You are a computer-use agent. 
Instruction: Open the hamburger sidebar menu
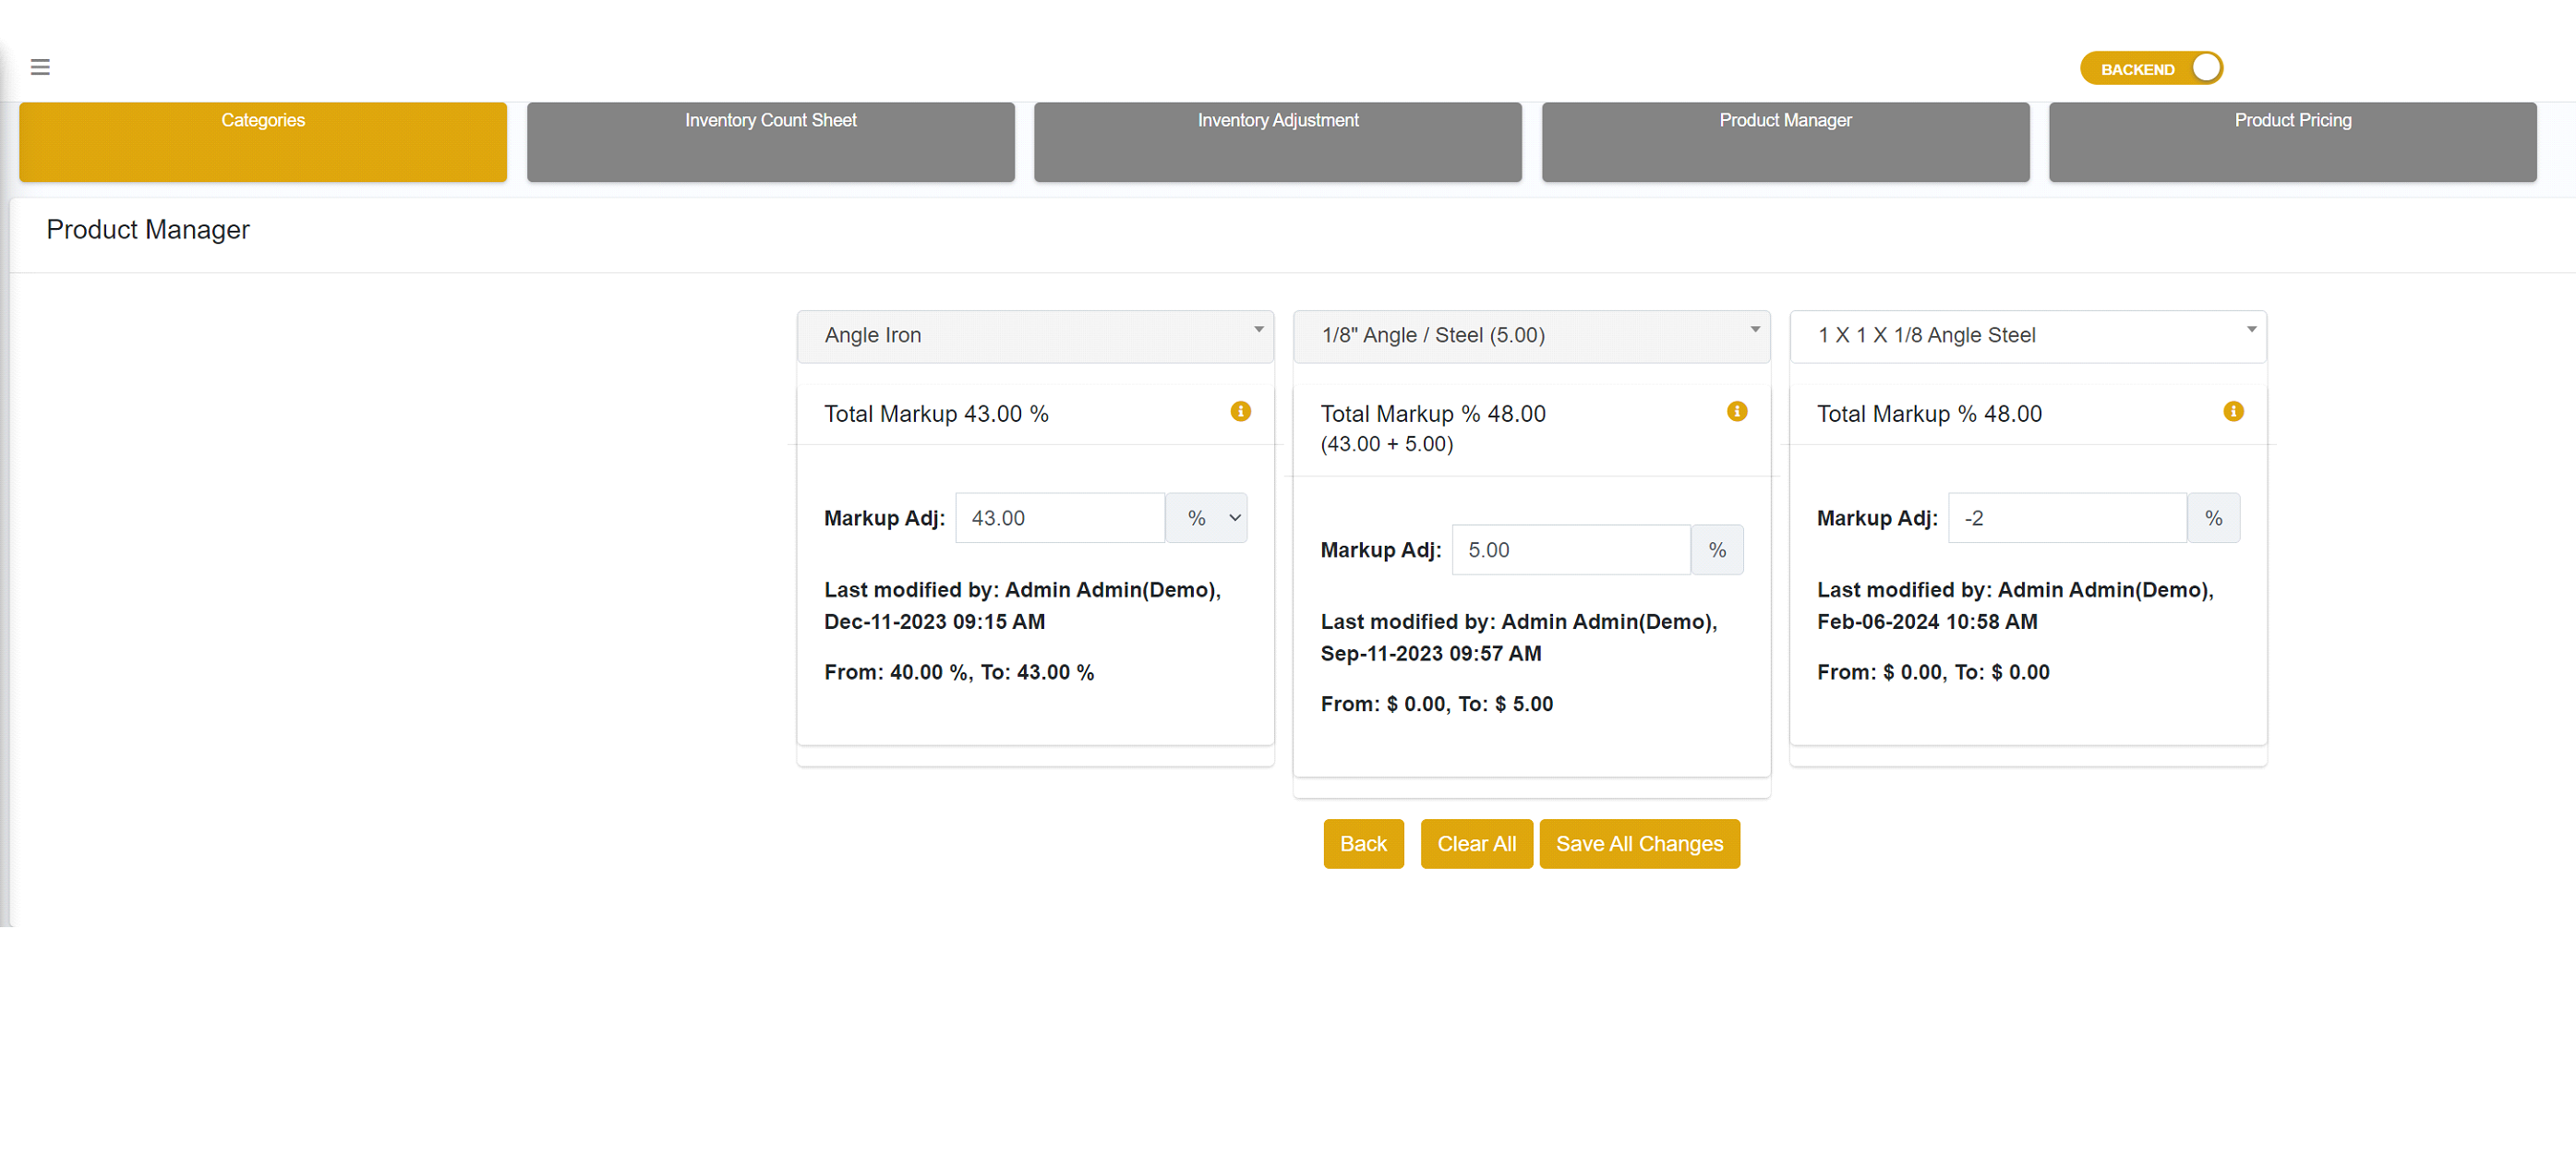40,67
